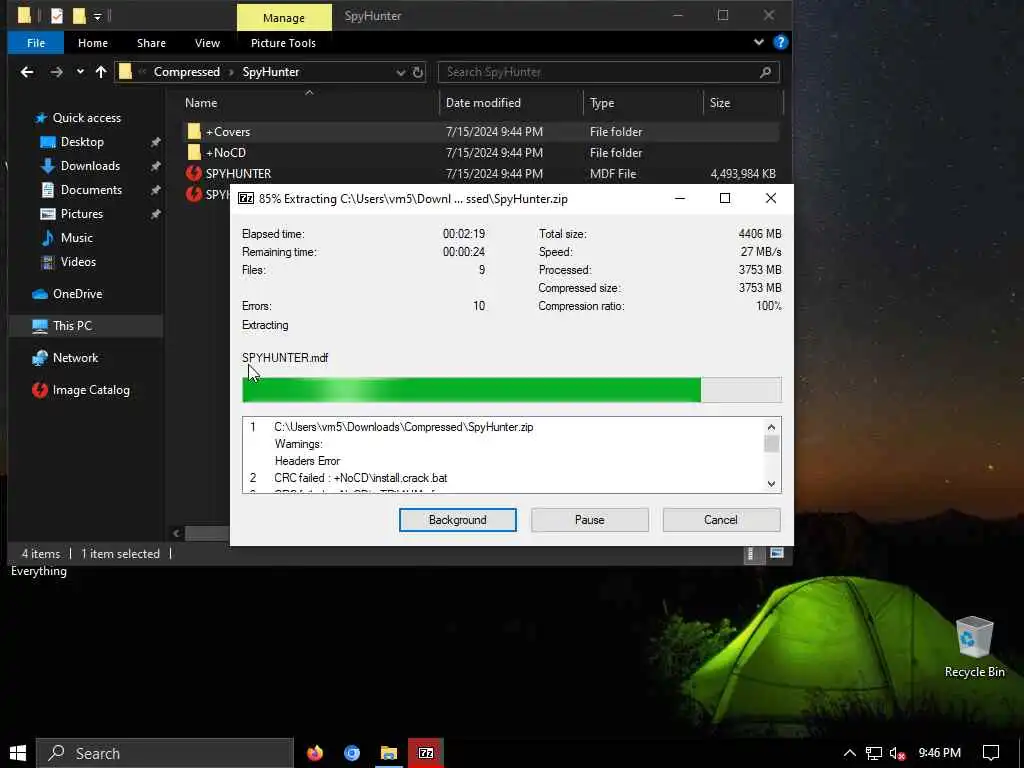
Task: Switch to File Explorer taskbar icon
Action: pyautogui.click(x=389, y=753)
